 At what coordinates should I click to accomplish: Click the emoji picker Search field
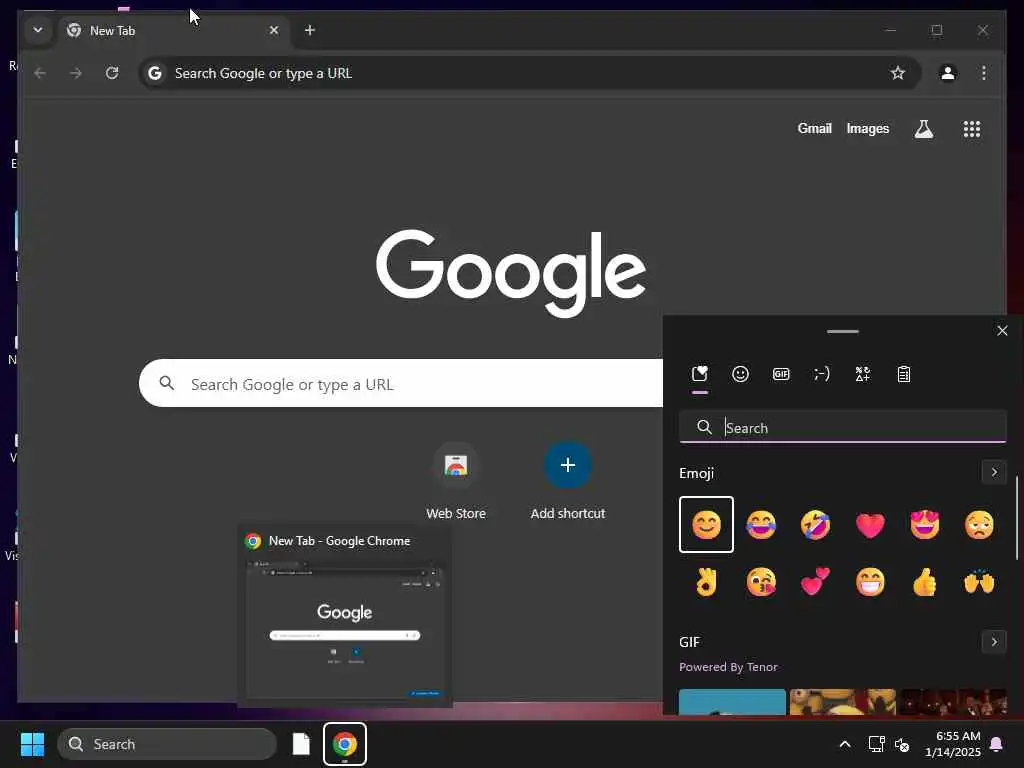(x=842, y=427)
